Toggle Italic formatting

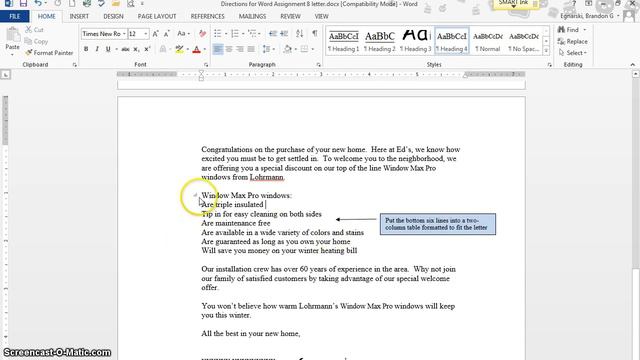[x=97, y=49]
